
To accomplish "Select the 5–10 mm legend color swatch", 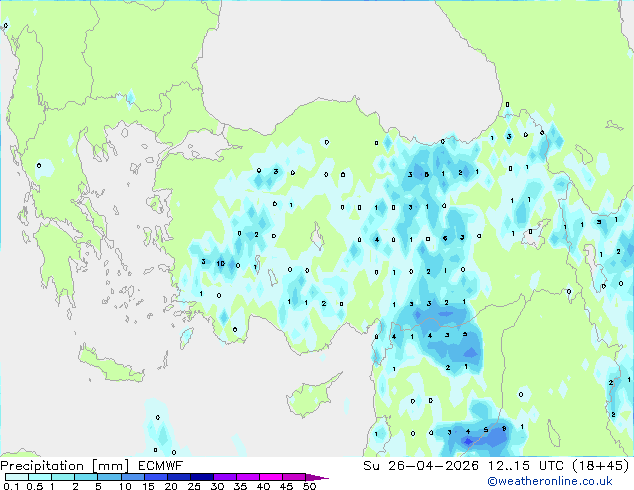I will pos(109,477).
